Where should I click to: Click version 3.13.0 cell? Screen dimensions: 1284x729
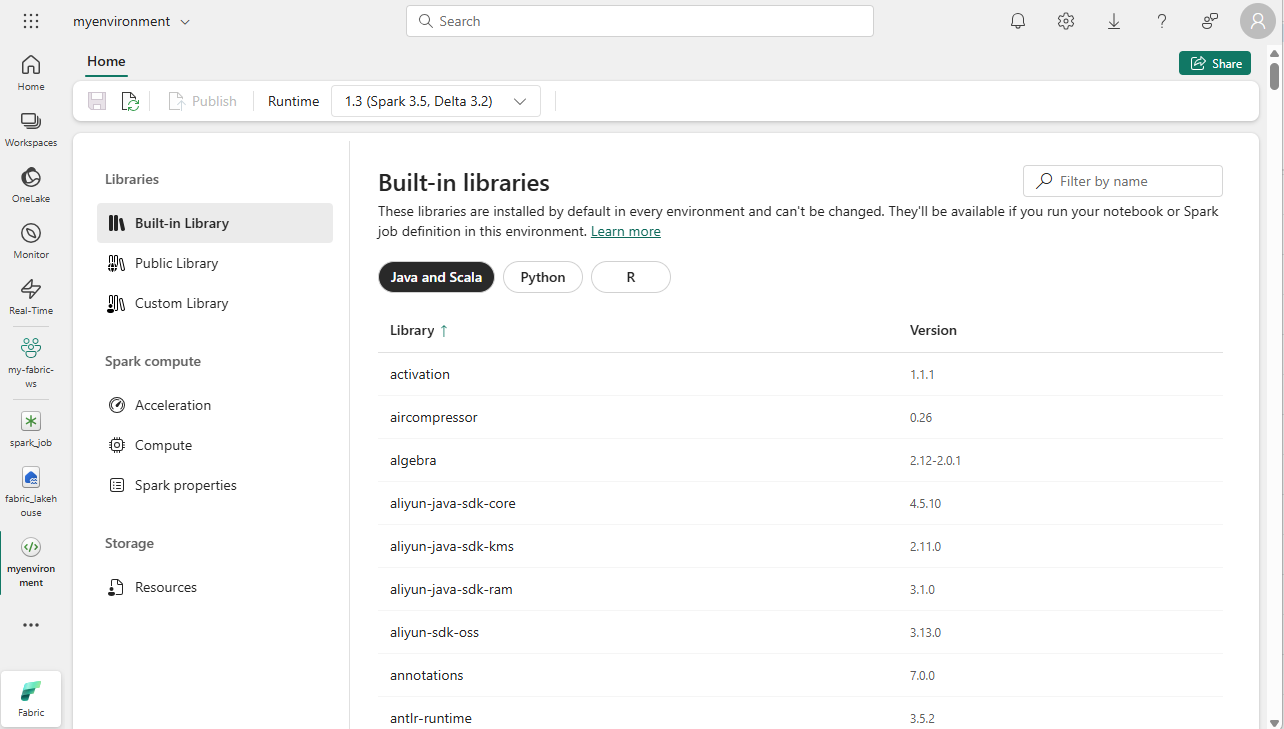(x=925, y=633)
